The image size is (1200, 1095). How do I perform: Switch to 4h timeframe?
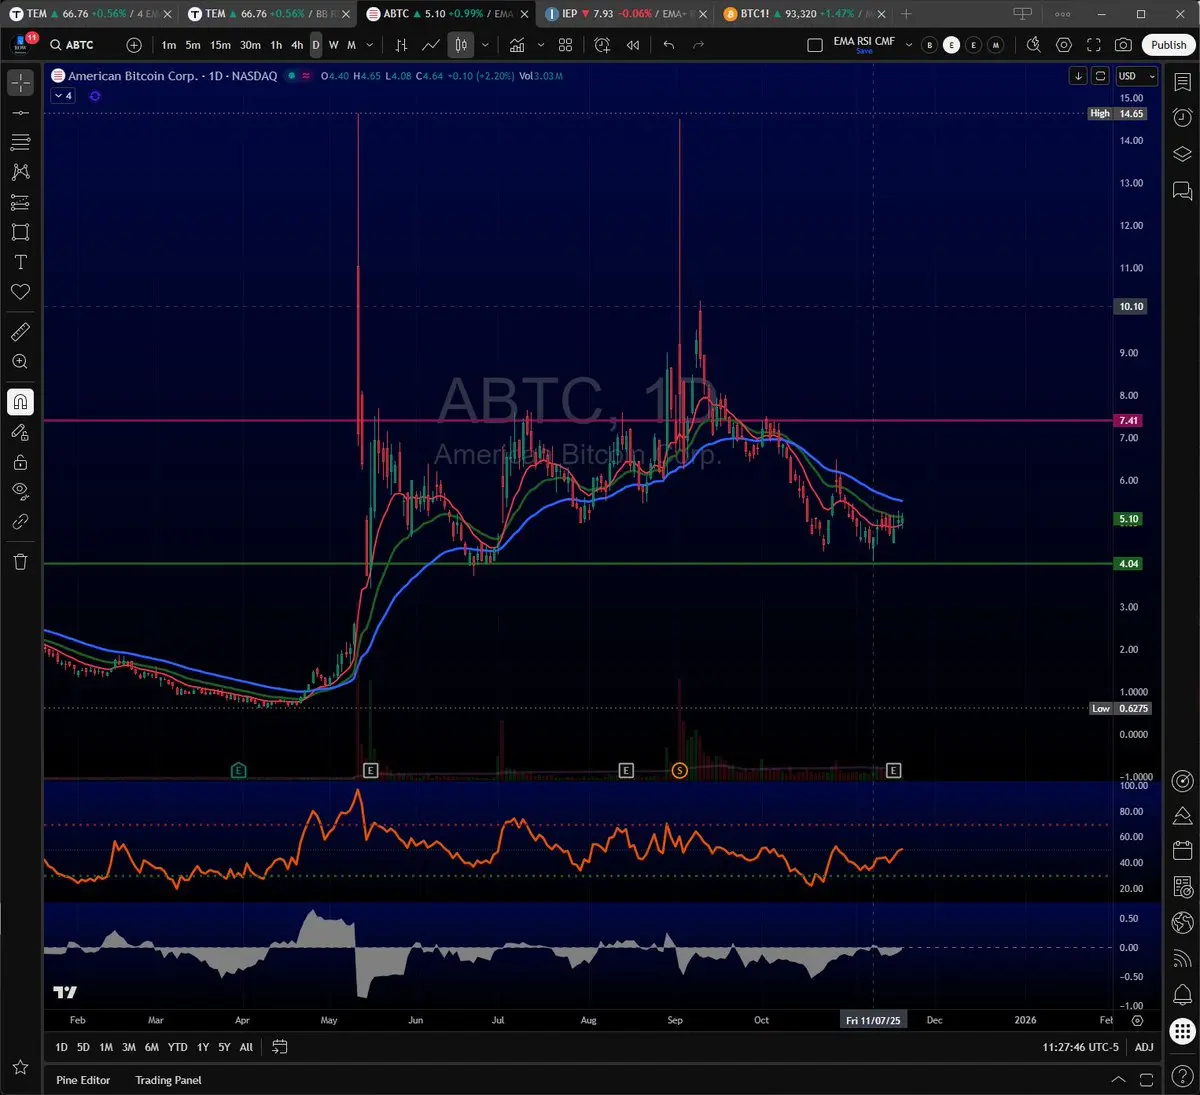[x=297, y=45]
